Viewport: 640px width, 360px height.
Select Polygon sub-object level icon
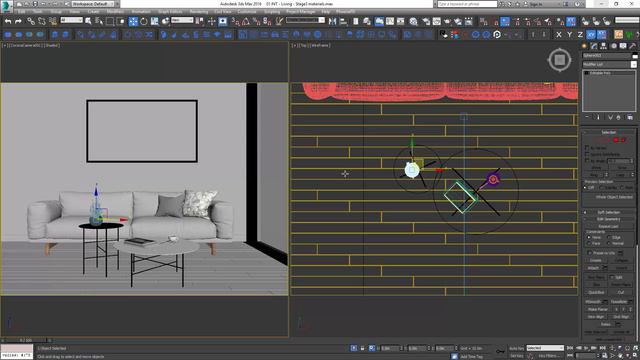point(616,140)
